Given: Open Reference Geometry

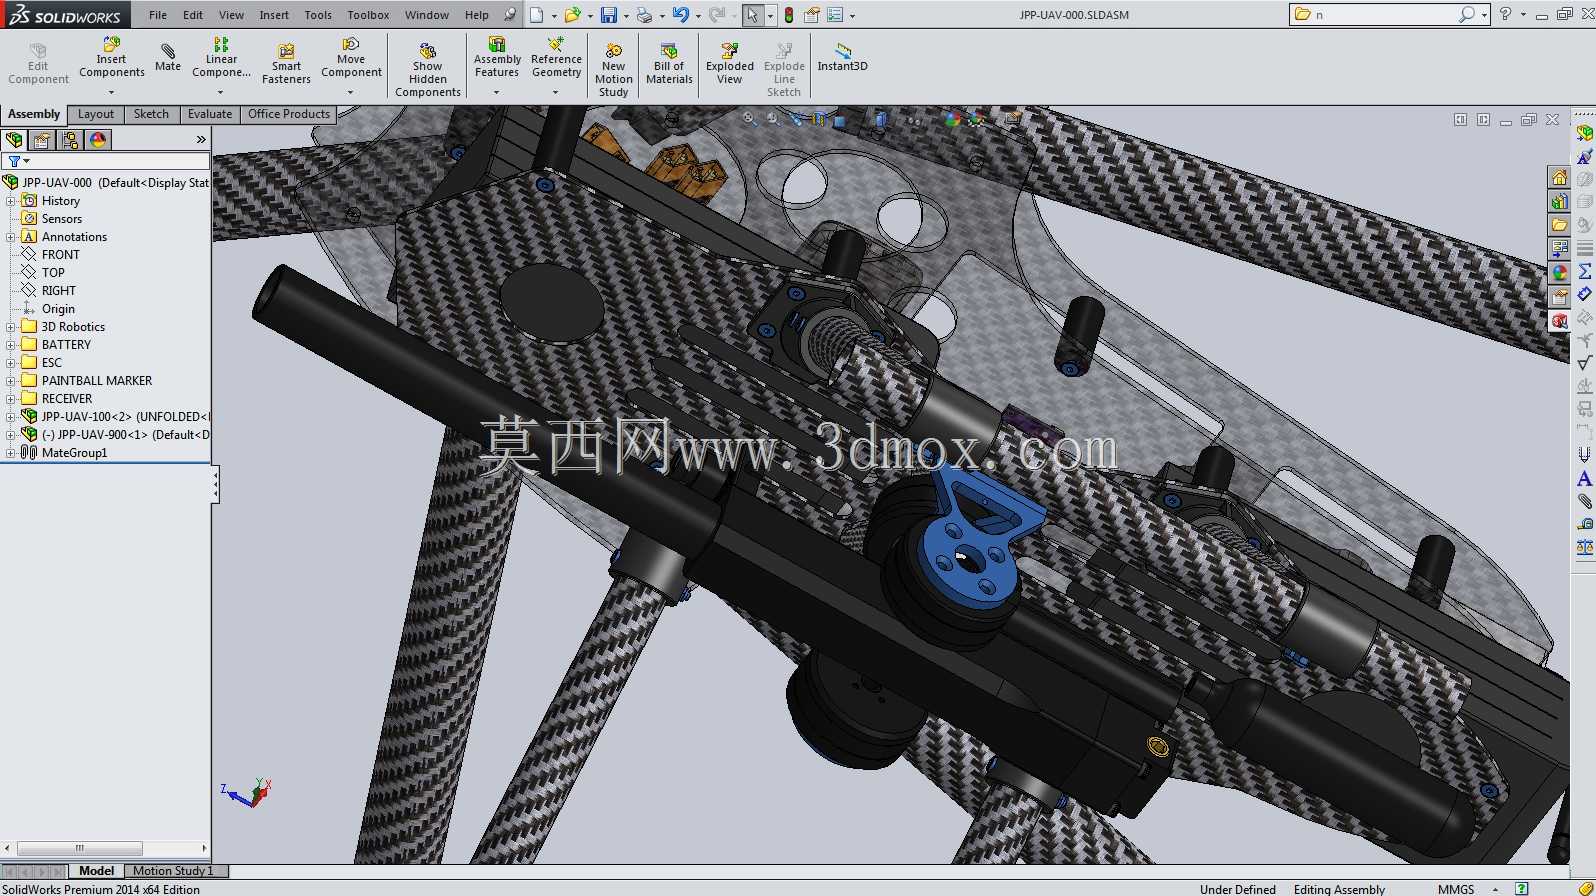Looking at the screenshot, I should 556,58.
